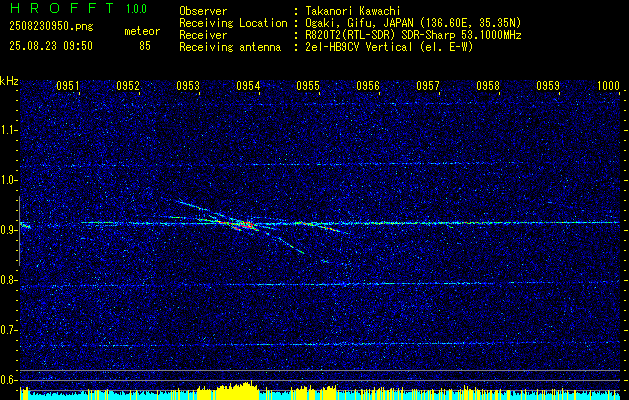Click the 0951 time marker
The height and width of the screenshot is (400, 629).
point(67,85)
